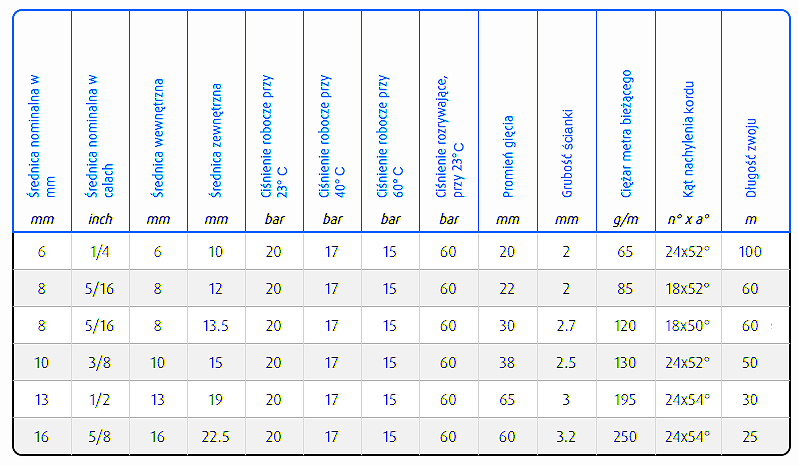Click the 3/8 inch diameter cell

coord(100,362)
